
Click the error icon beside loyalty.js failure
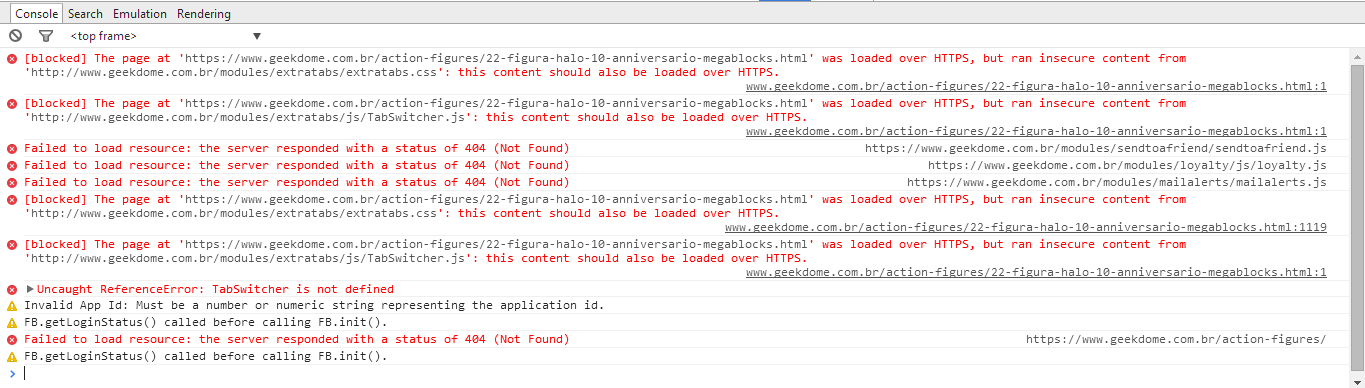12,166
